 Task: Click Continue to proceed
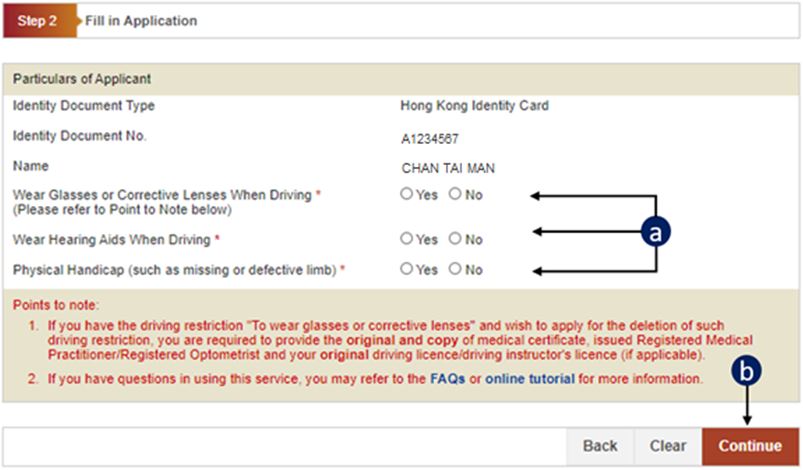click(749, 446)
